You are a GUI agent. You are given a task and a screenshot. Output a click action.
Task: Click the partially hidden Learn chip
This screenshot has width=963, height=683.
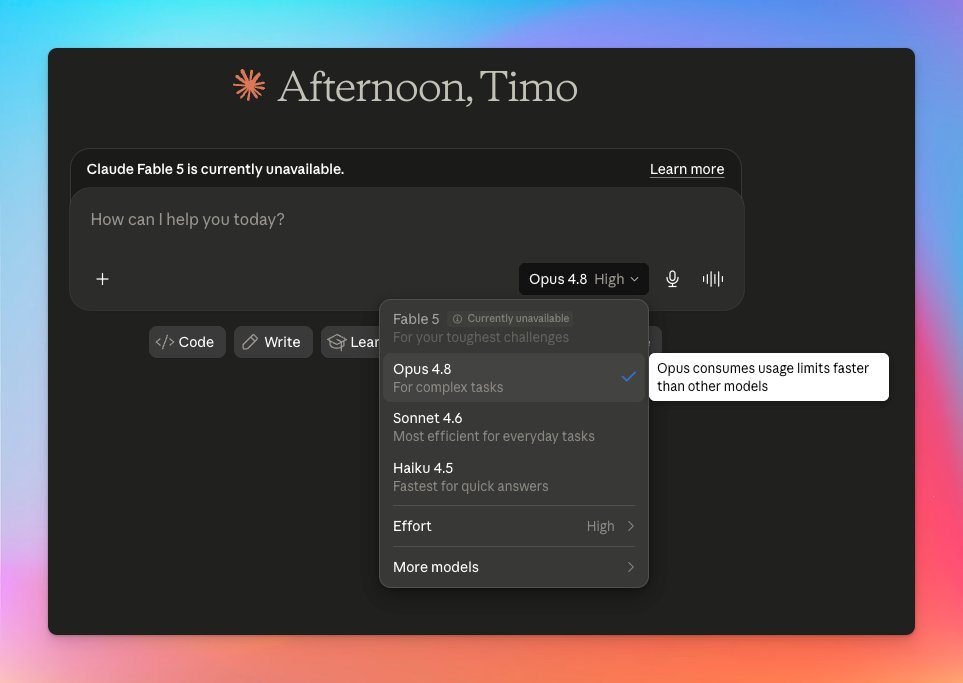[351, 342]
